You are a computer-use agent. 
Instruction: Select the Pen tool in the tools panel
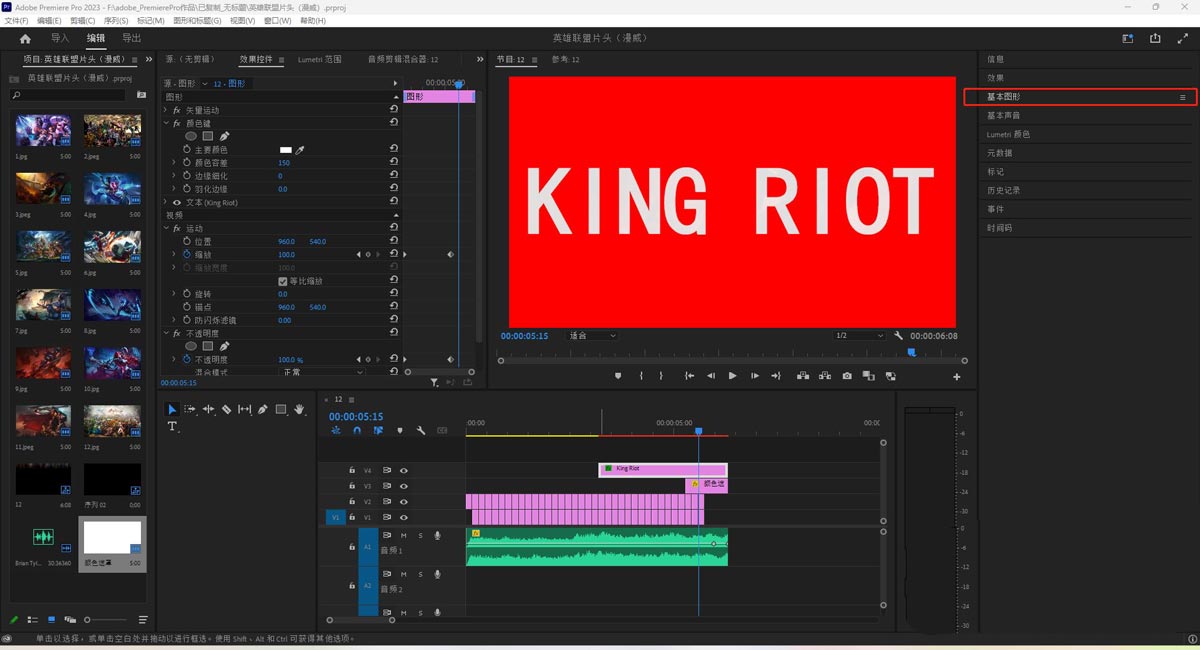[263, 409]
